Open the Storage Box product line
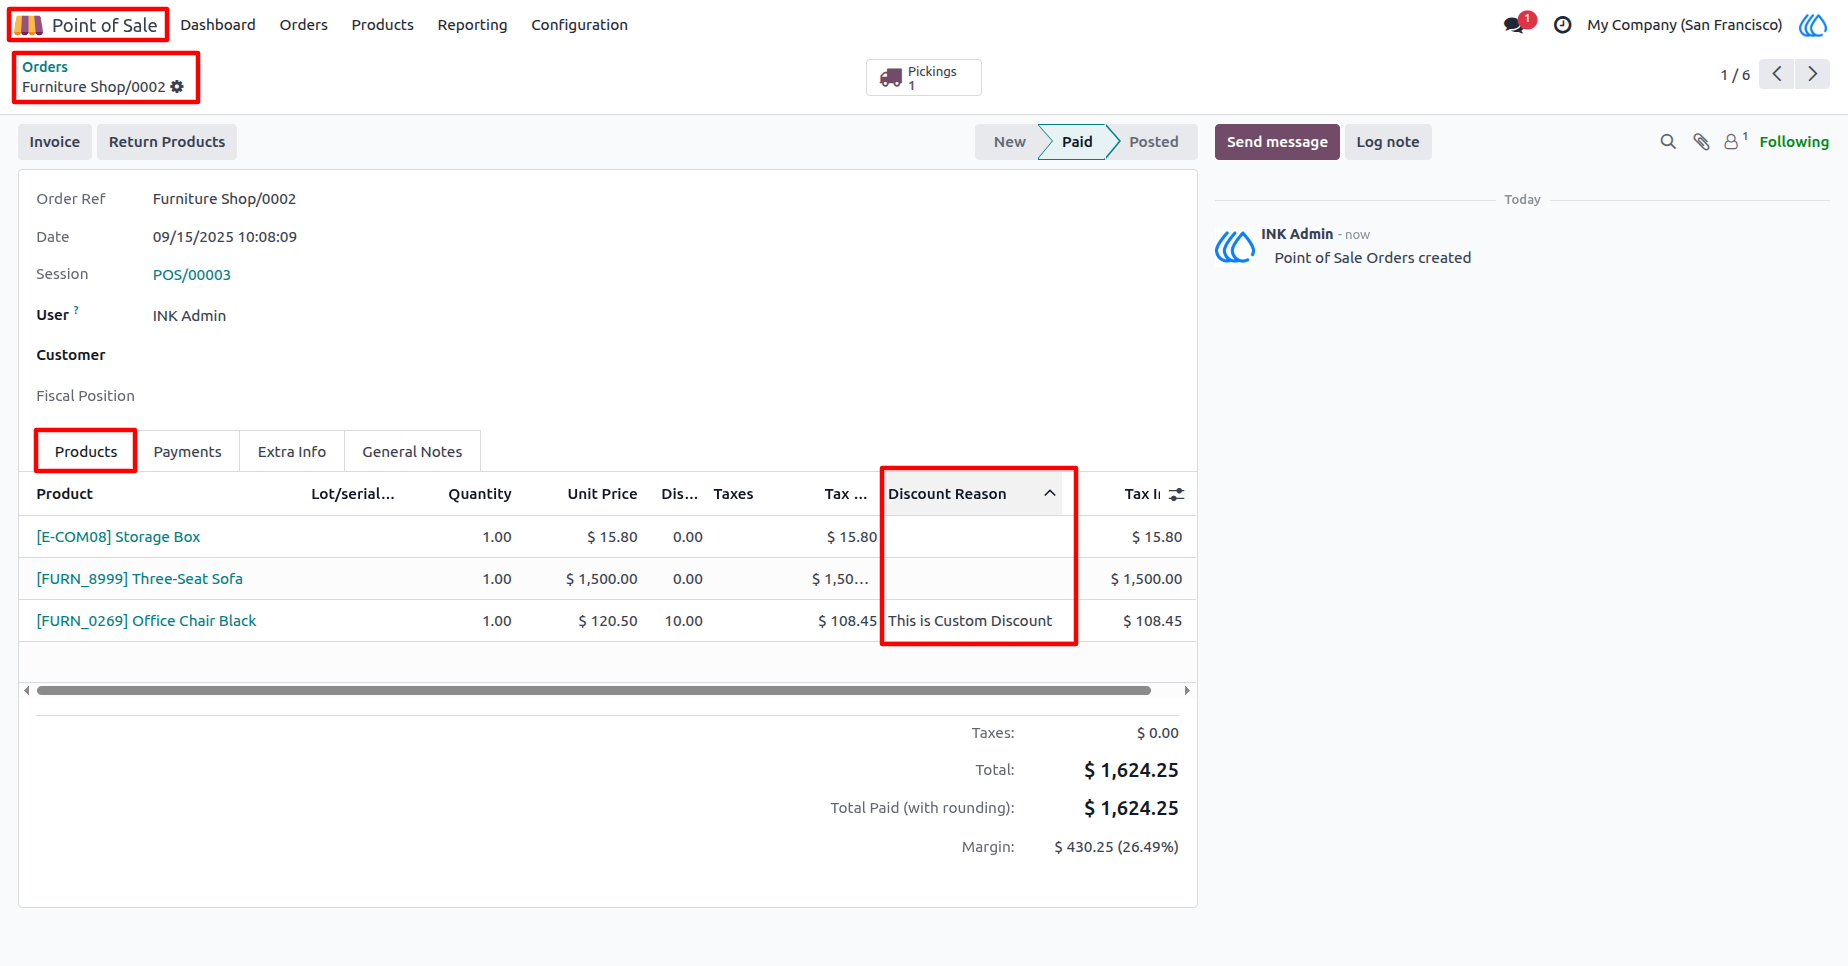Viewport: 1848px width, 966px height. point(118,537)
